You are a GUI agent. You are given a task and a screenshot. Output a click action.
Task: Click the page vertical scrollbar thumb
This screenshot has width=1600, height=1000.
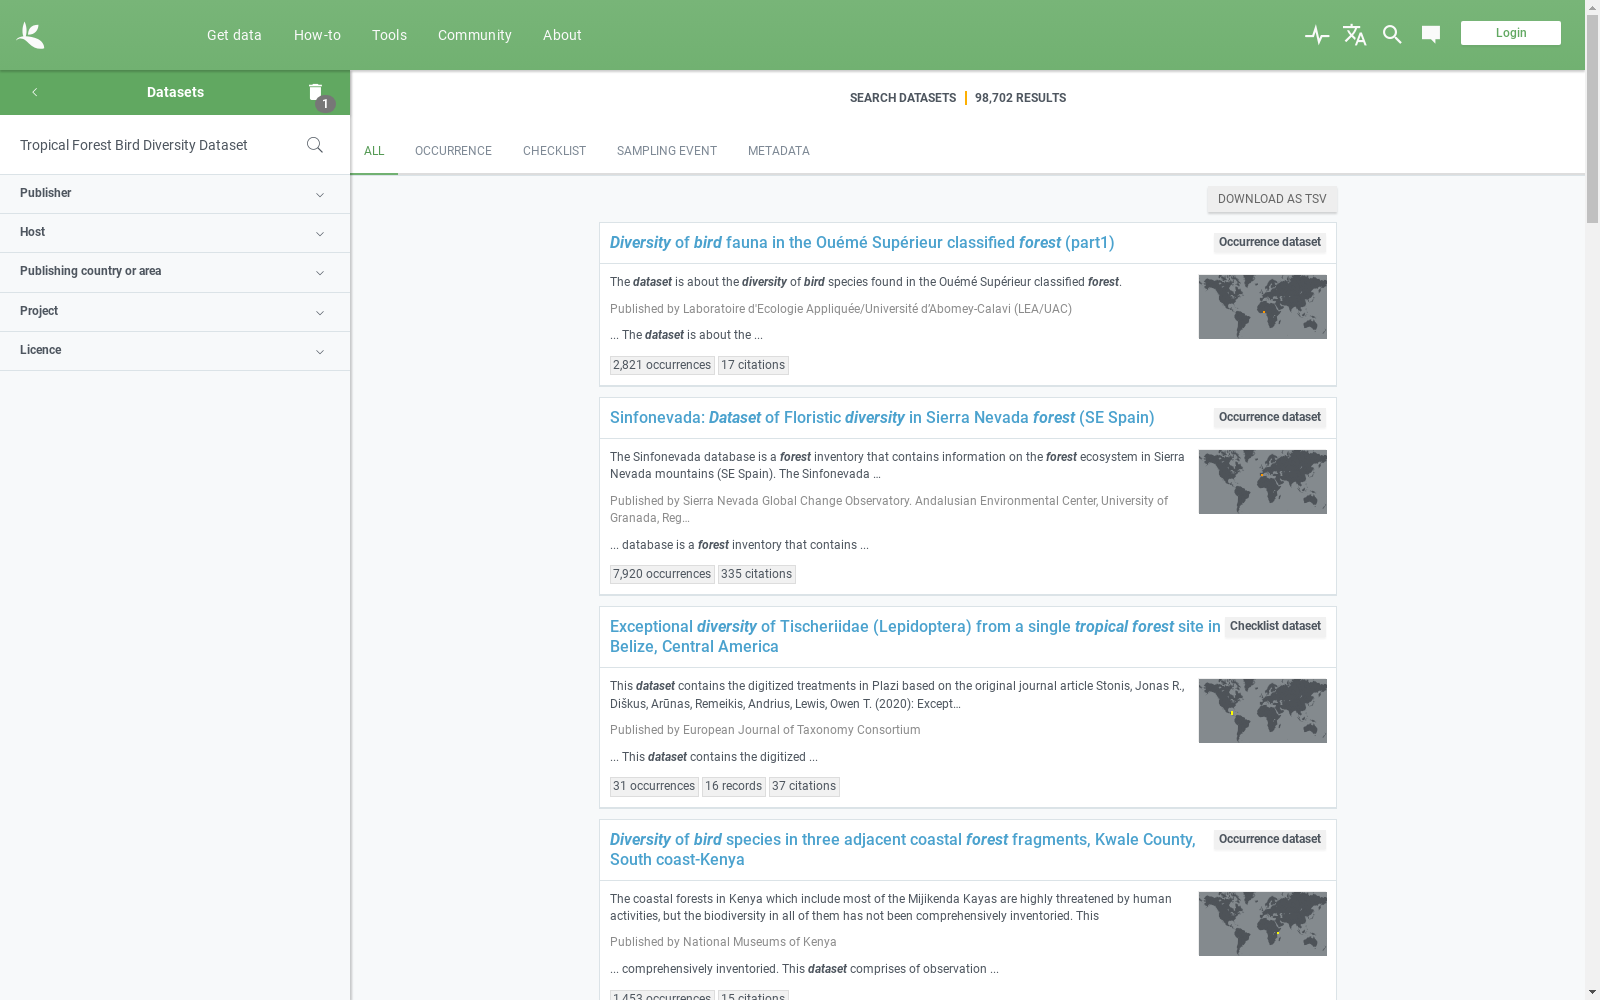(x=1592, y=120)
